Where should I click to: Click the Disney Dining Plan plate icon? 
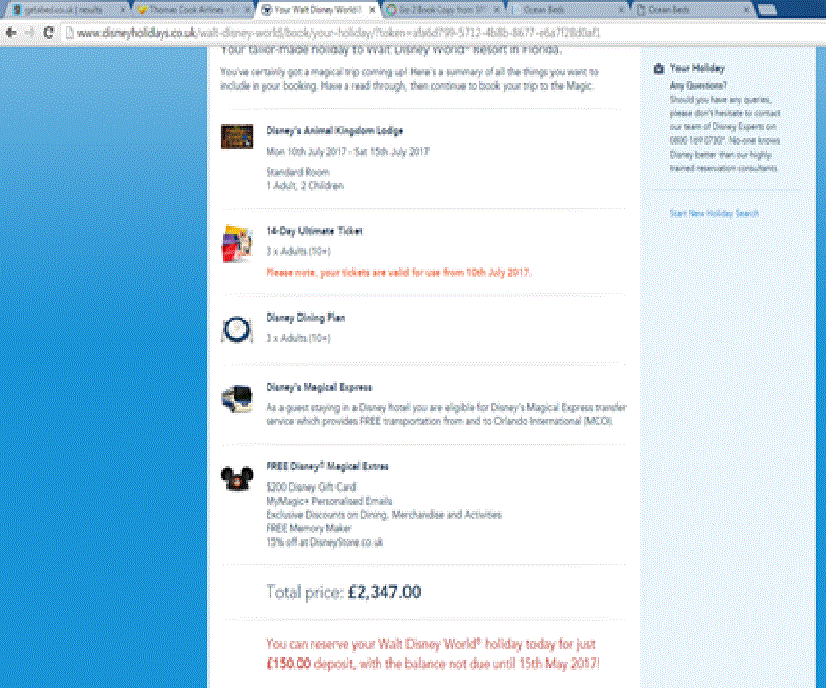click(x=237, y=329)
